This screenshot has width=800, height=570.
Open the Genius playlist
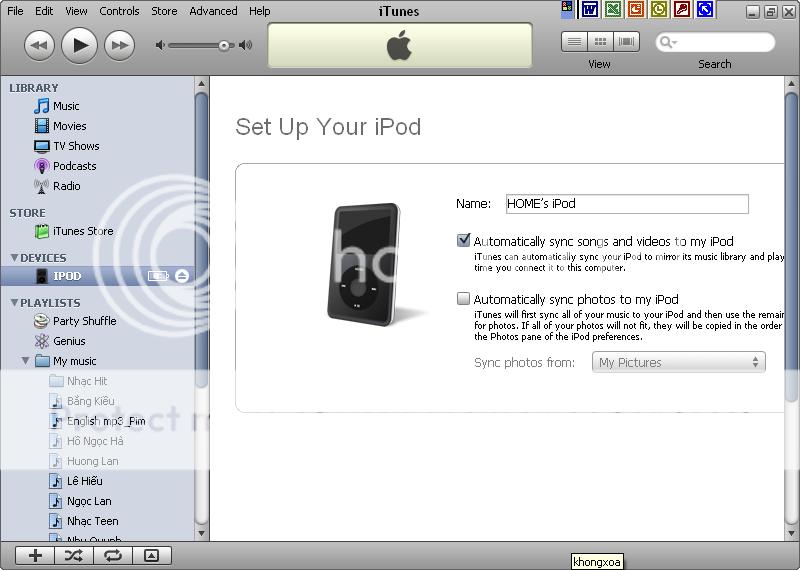[x=69, y=341]
